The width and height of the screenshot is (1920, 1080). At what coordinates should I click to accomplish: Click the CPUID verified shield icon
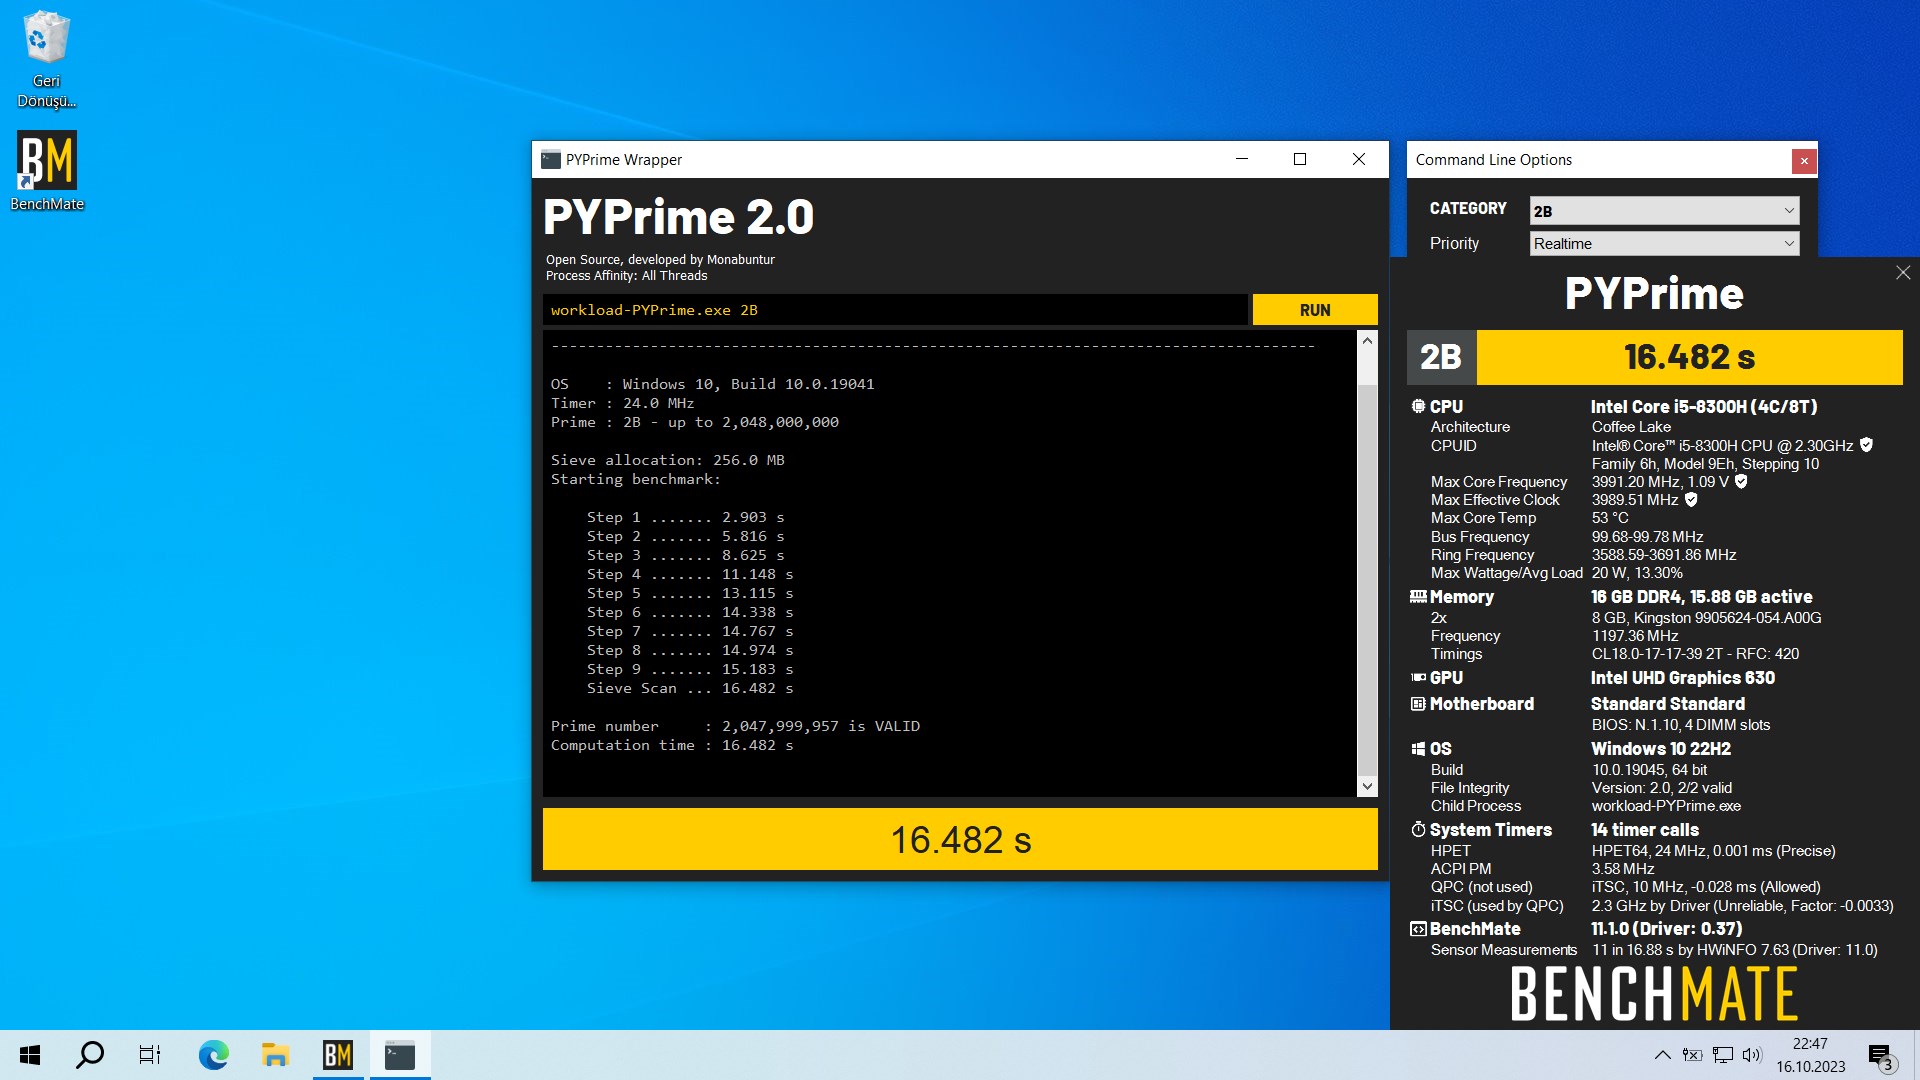pos(1866,445)
